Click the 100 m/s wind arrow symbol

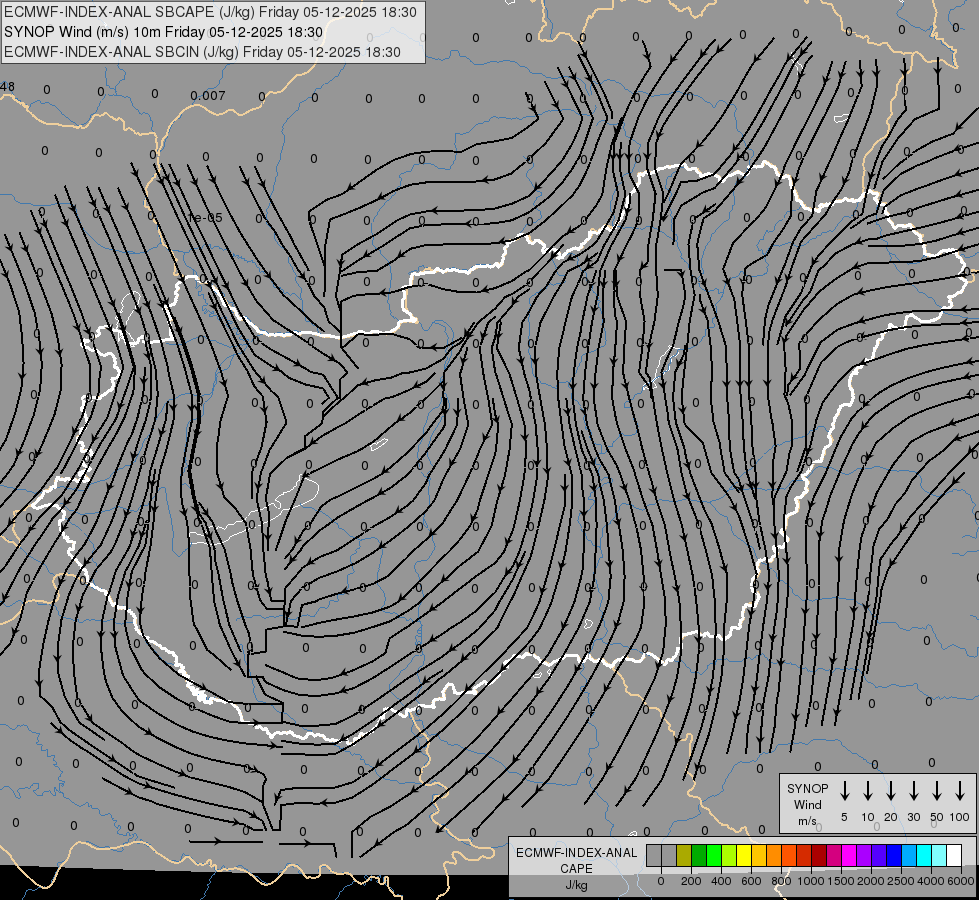point(960,791)
